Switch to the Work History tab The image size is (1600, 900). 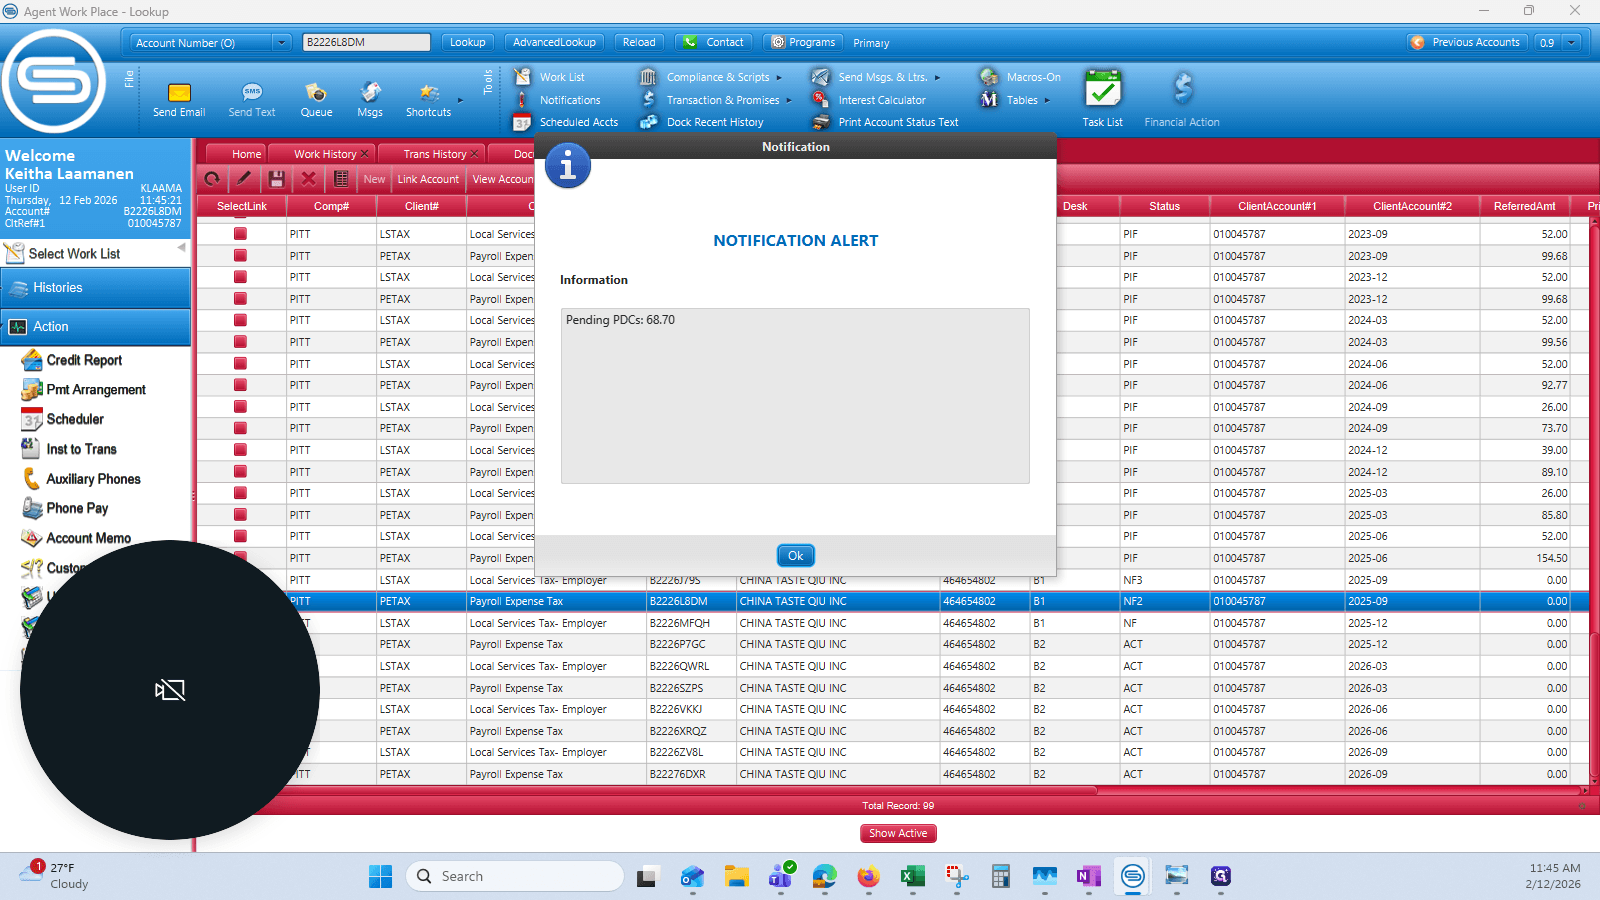[x=324, y=154]
